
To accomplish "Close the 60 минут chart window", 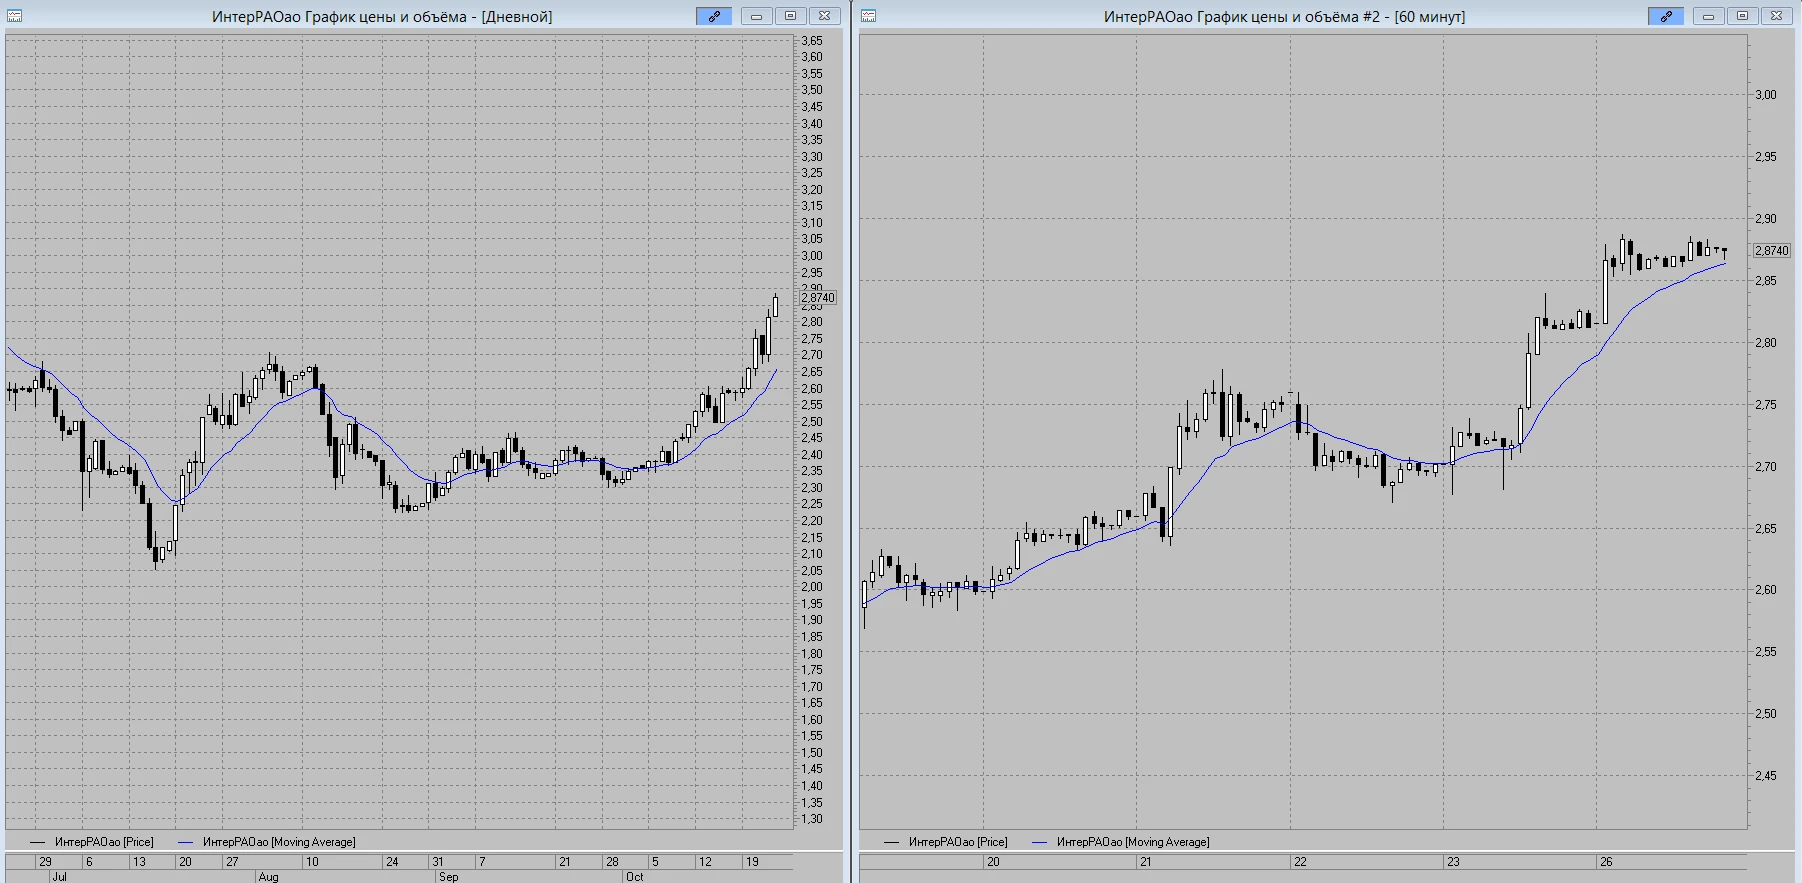I will [x=1776, y=16].
